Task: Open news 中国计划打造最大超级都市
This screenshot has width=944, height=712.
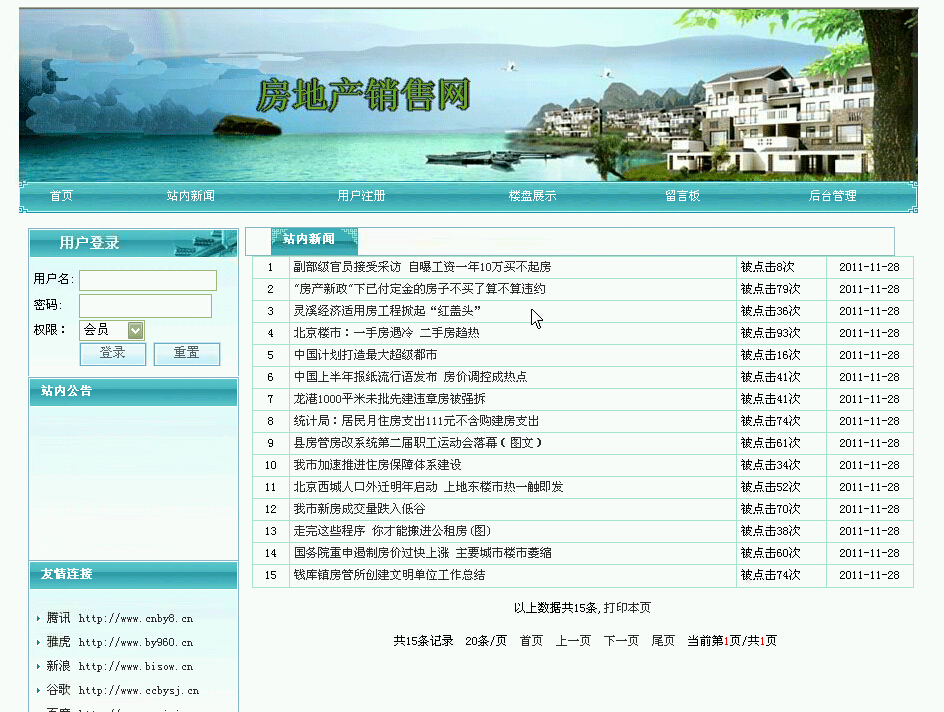Action: click(365, 354)
